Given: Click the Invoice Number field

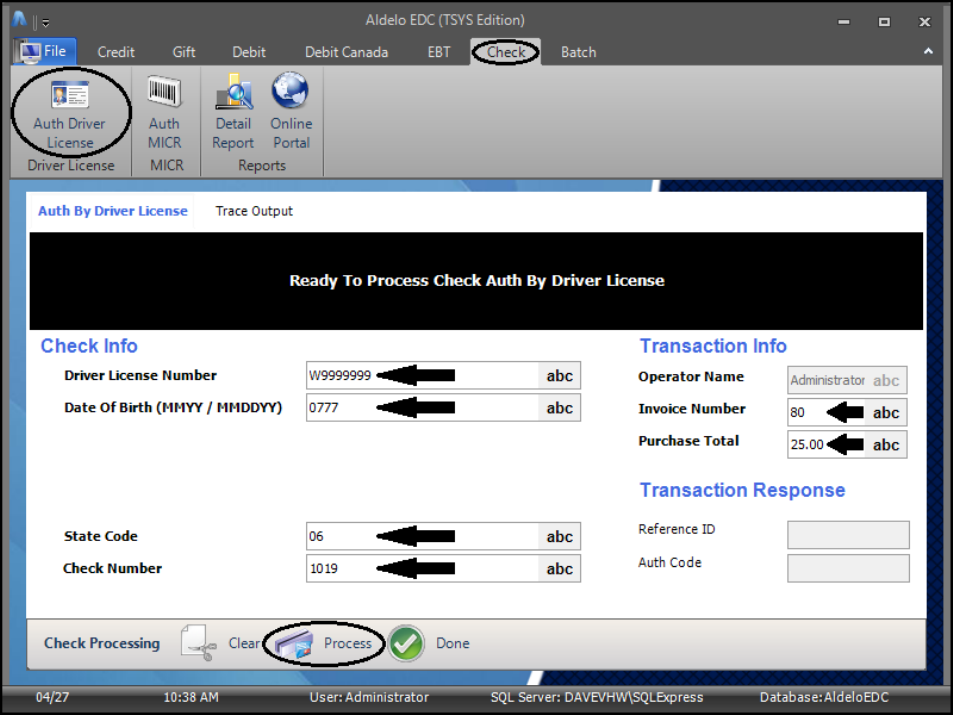Looking at the screenshot, I should pos(827,412).
